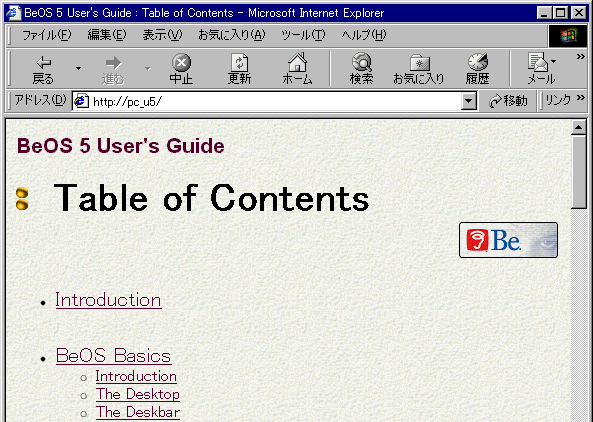This screenshot has height=422, width=593.
Task: Click the Links (リンク) bar label
Action: click(558, 101)
